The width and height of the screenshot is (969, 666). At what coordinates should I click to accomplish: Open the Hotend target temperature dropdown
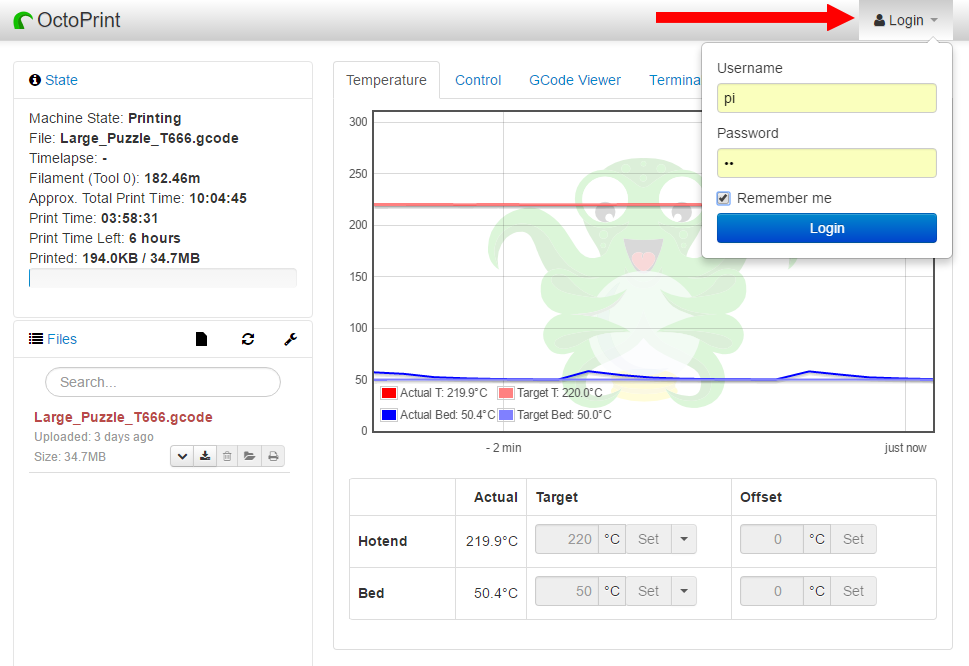683,539
